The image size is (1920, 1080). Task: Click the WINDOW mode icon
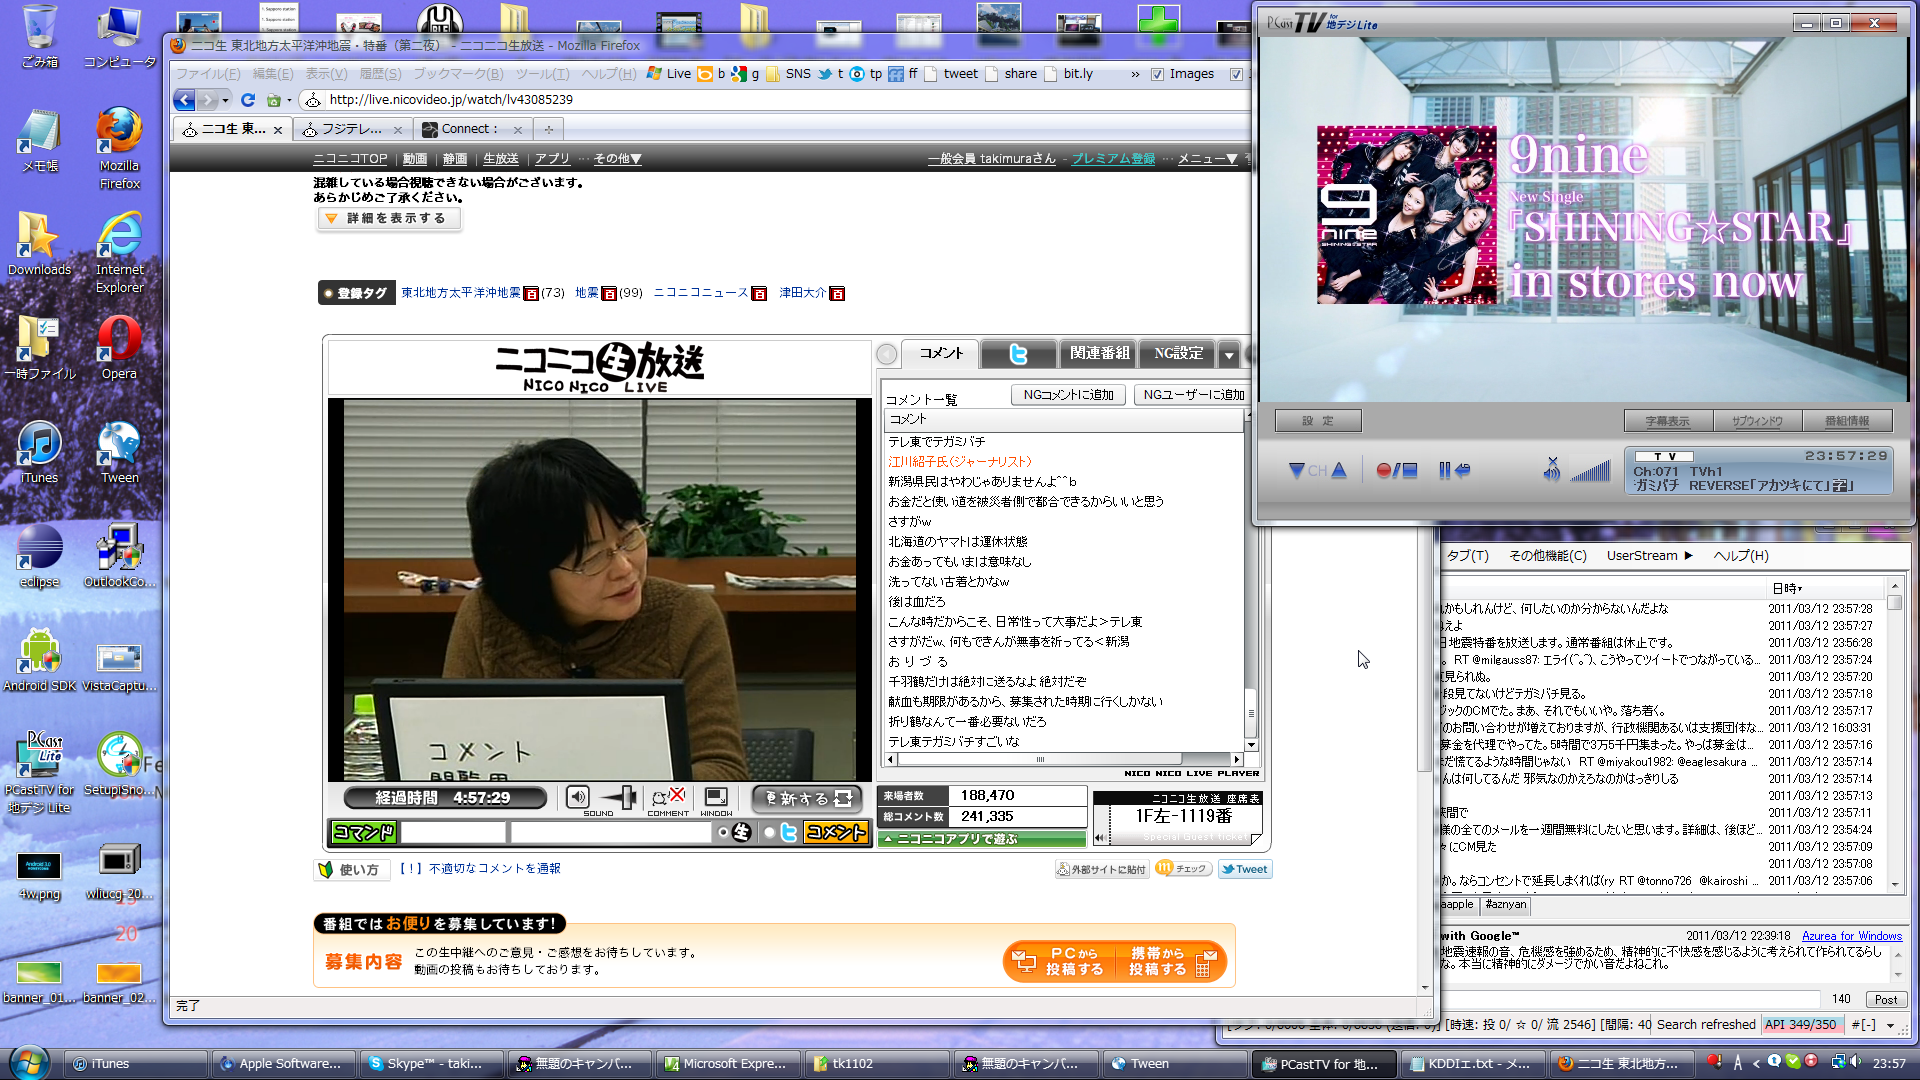click(x=716, y=797)
